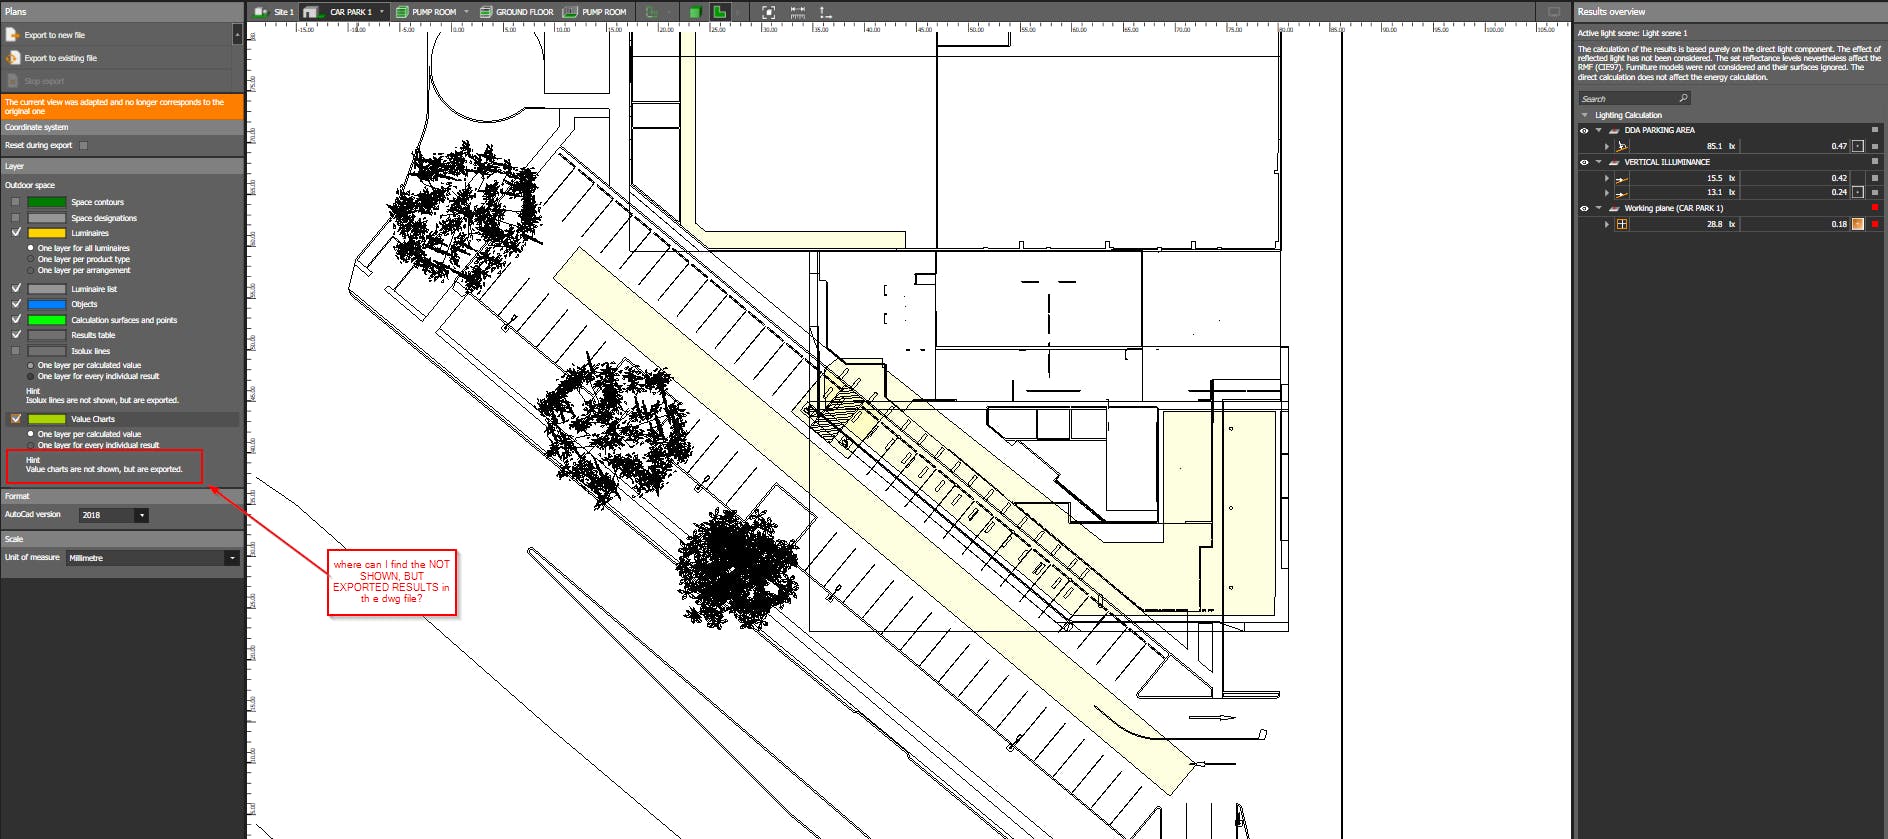Collapse the DDA PARKING AREA group
This screenshot has height=839, width=1888.
1599,130
